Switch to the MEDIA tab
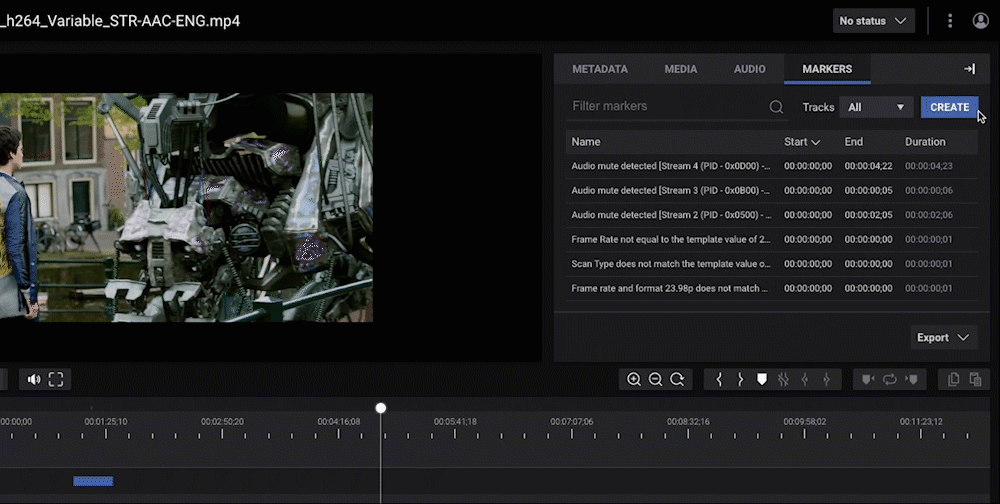Screen dimensions: 1000x504 coord(680,69)
